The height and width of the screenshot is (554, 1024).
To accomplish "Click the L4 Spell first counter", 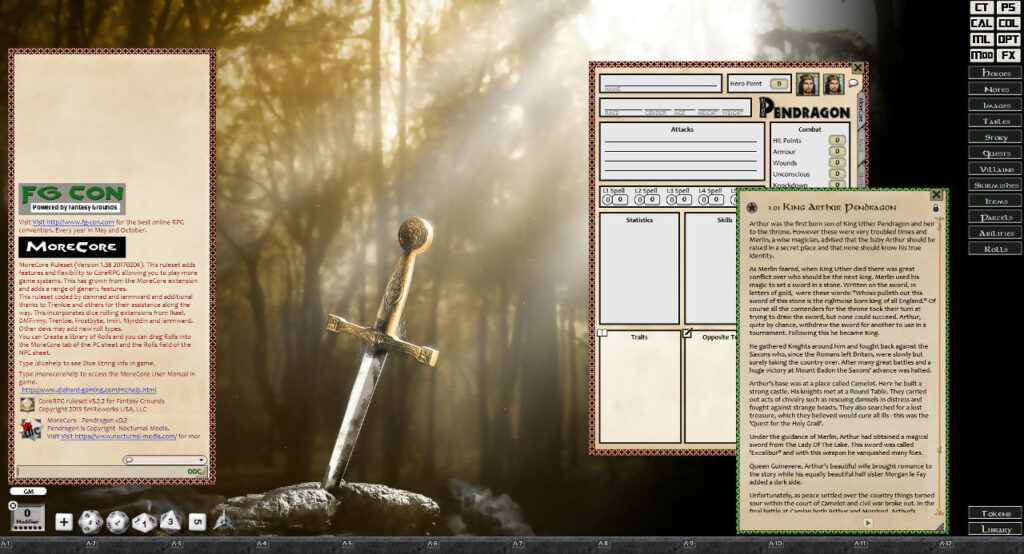I will pyautogui.click(x=703, y=199).
